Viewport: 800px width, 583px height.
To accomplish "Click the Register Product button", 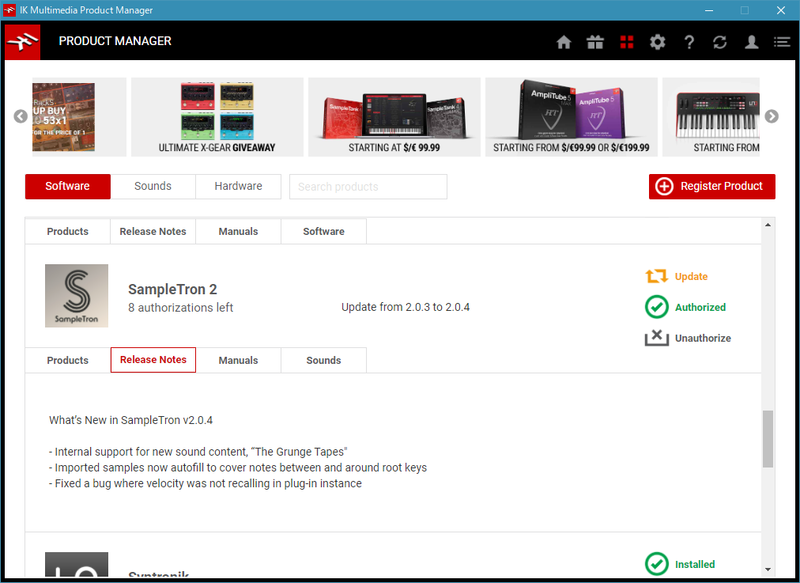I will pyautogui.click(x=712, y=186).
